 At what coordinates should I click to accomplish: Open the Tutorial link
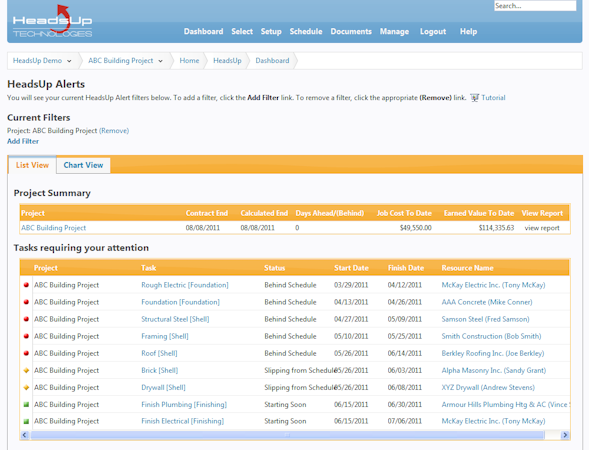(493, 98)
